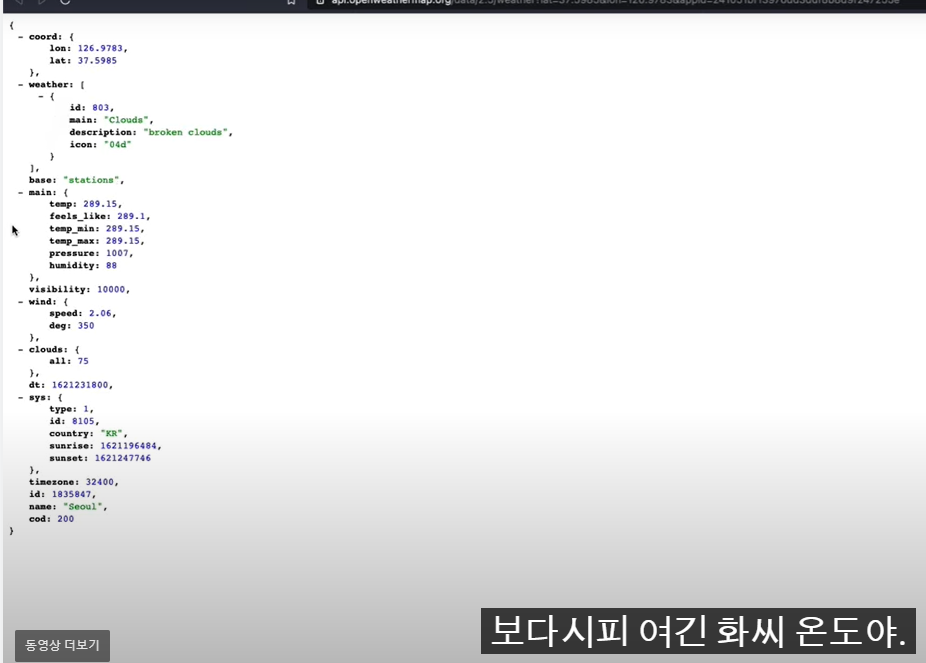
Task: Click the feels_like value 289.1
Action: 131,216
